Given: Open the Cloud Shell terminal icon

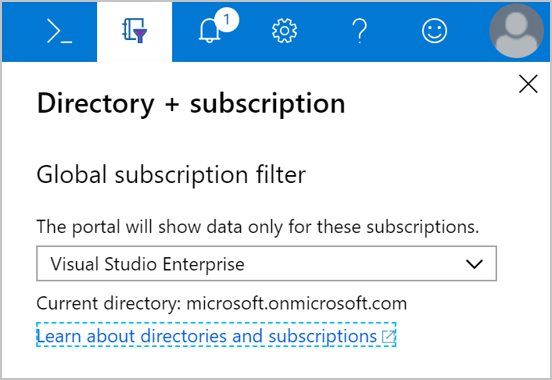Looking at the screenshot, I should pyautogui.click(x=59, y=32).
